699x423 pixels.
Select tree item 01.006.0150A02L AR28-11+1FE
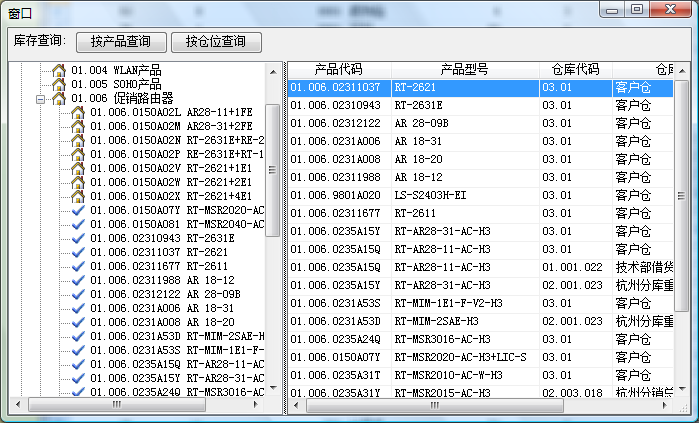point(171,112)
